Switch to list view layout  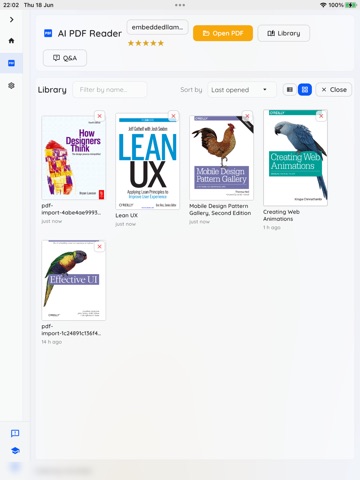[290, 90]
